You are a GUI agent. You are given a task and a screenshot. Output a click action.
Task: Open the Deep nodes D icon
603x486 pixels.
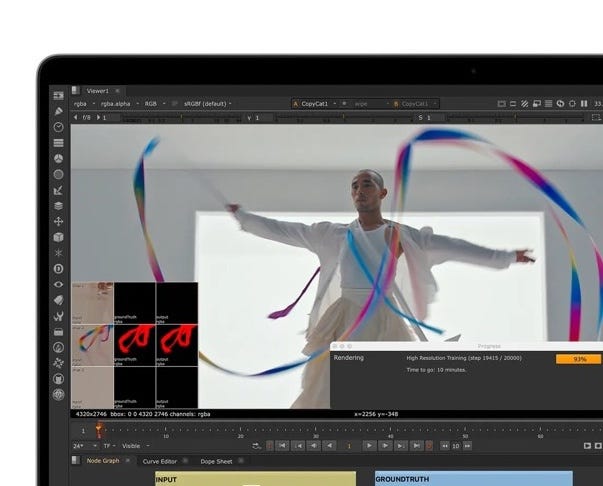(x=58, y=269)
